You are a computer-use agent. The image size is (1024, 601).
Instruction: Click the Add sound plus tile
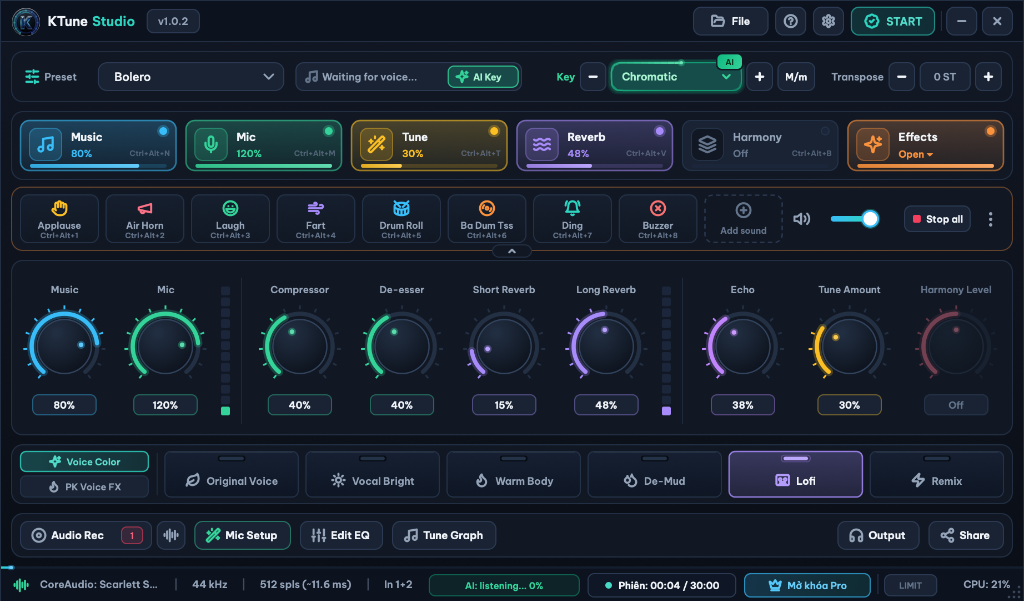[x=743, y=219]
